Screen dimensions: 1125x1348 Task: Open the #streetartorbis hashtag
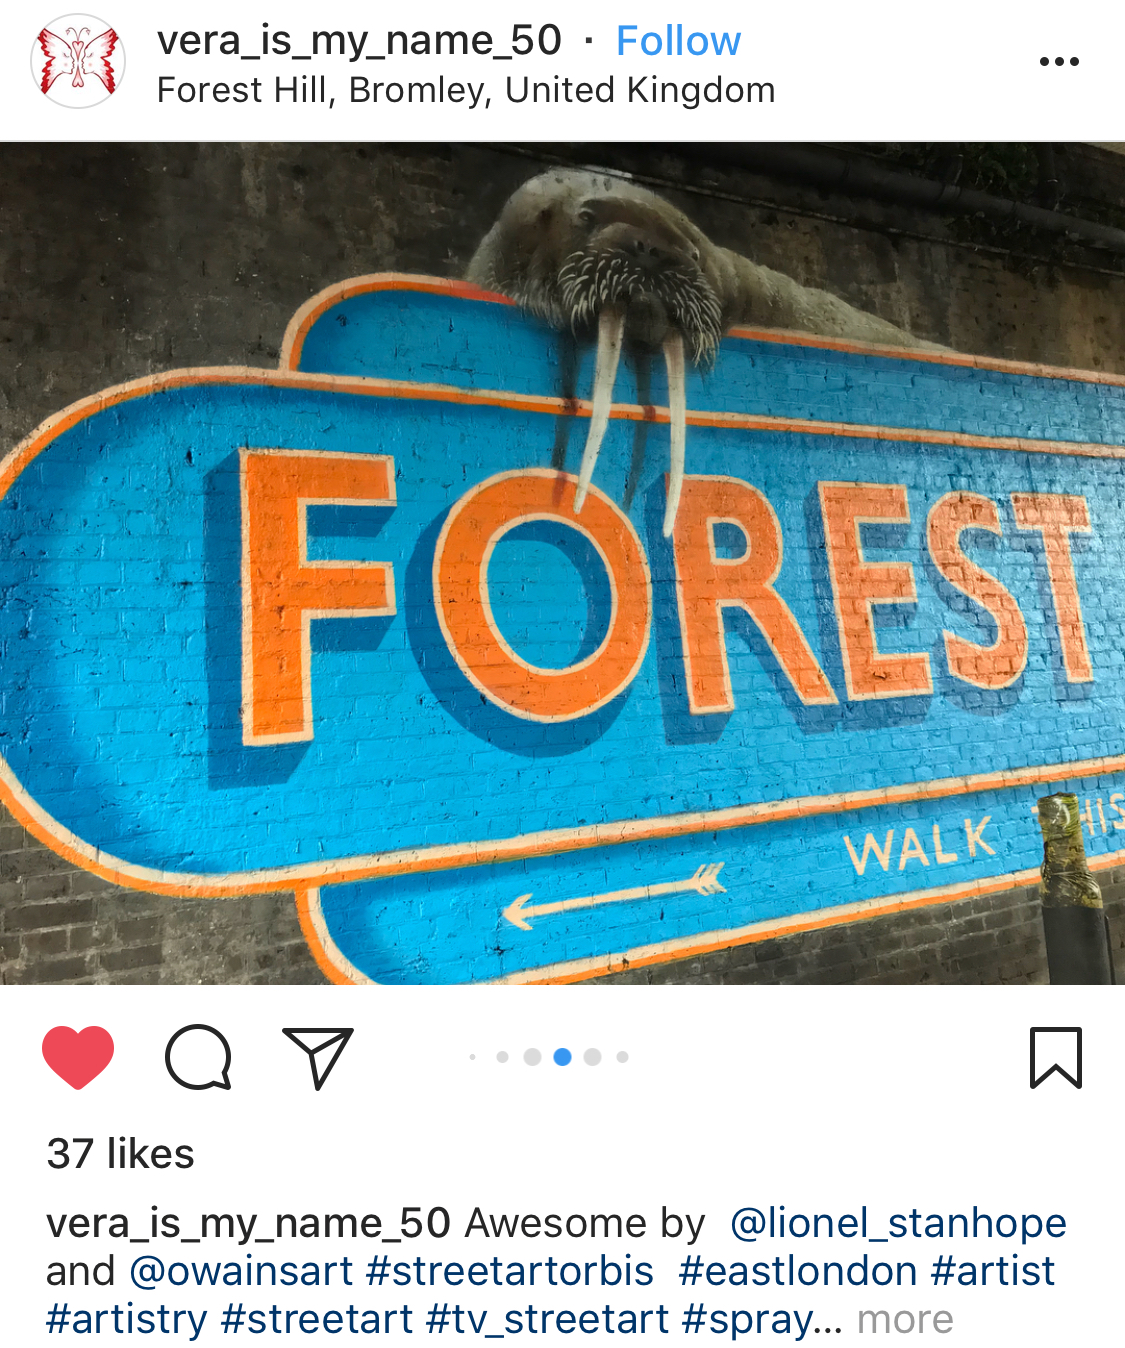[510, 1271]
